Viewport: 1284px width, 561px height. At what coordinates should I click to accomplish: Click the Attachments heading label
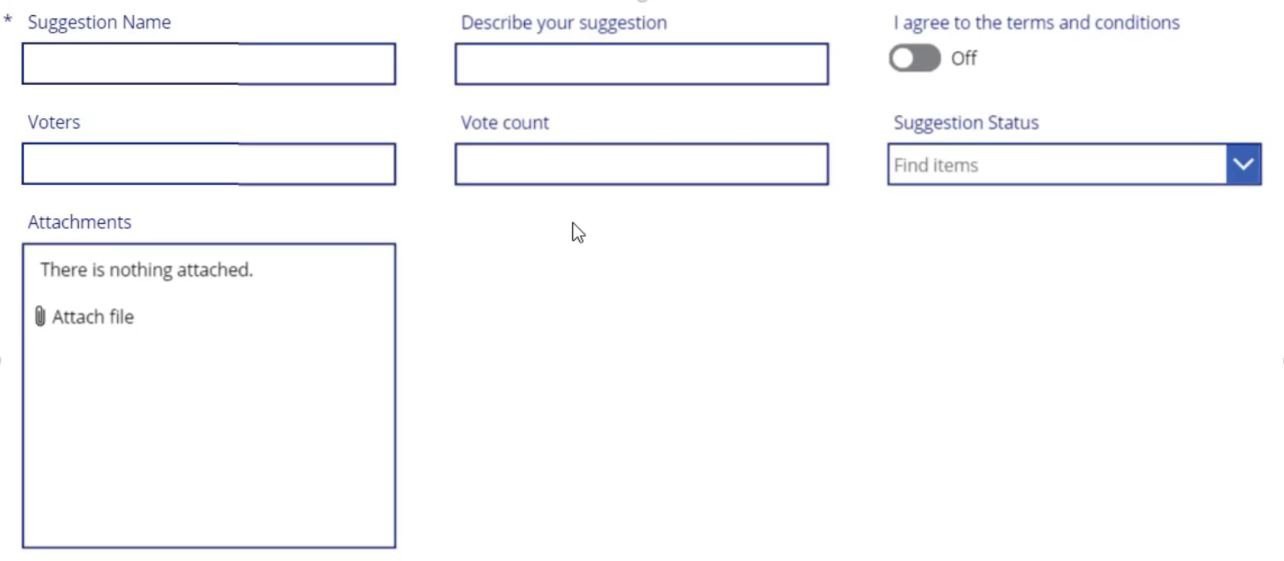[x=80, y=222]
